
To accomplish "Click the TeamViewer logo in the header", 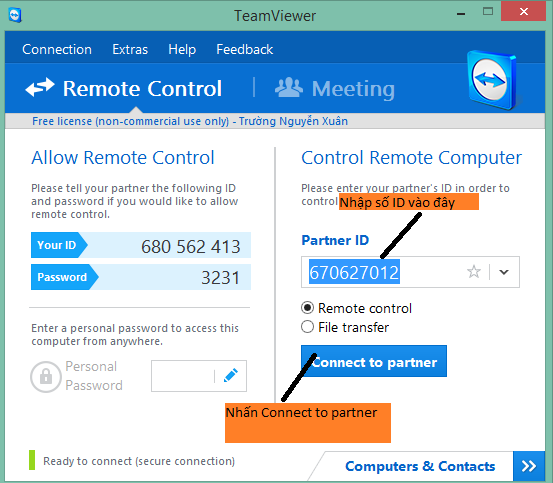I will pyautogui.click(x=492, y=80).
